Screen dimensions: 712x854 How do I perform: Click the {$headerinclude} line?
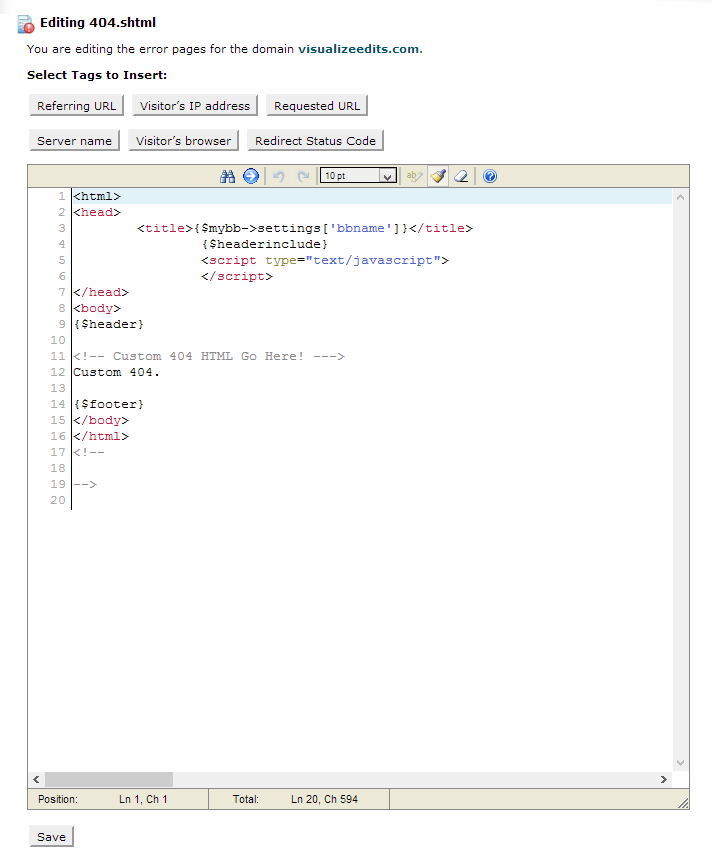pos(265,244)
